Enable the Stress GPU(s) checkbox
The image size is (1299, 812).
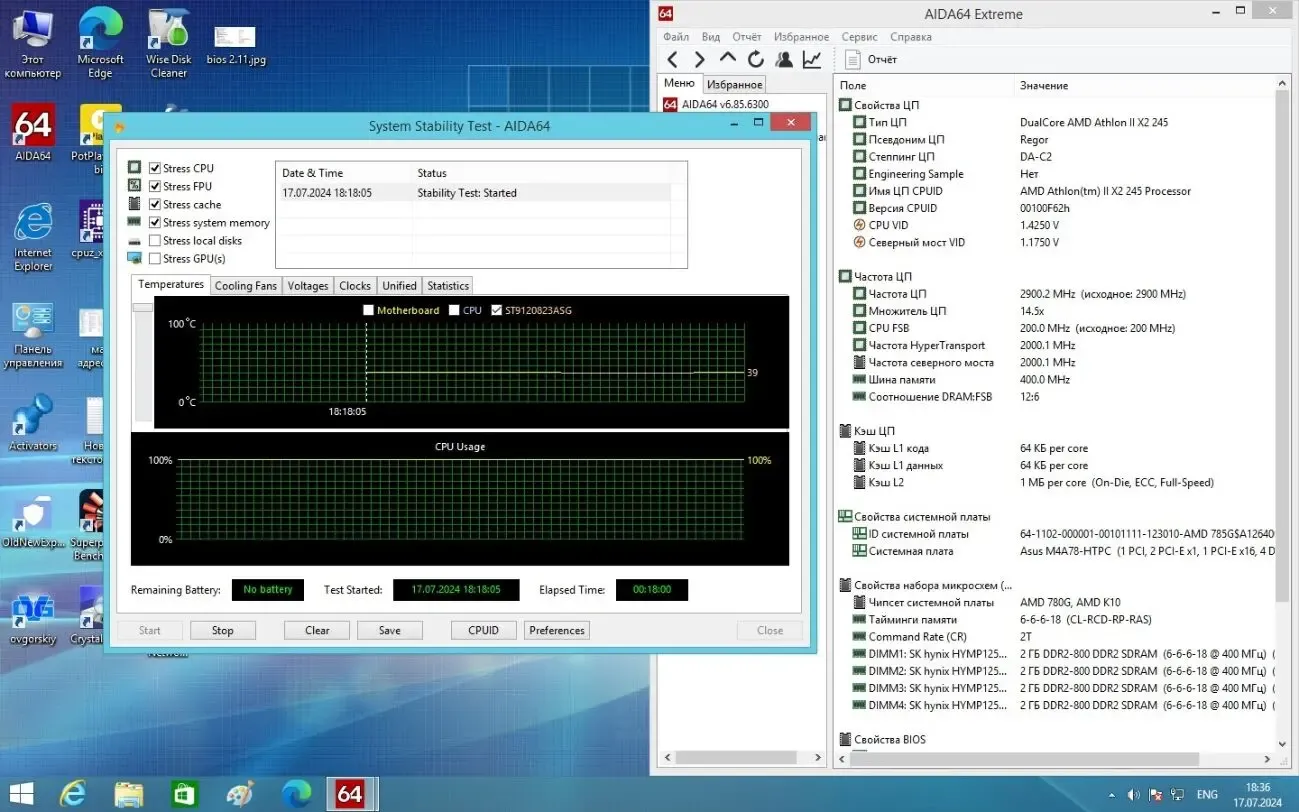point(155,258)
